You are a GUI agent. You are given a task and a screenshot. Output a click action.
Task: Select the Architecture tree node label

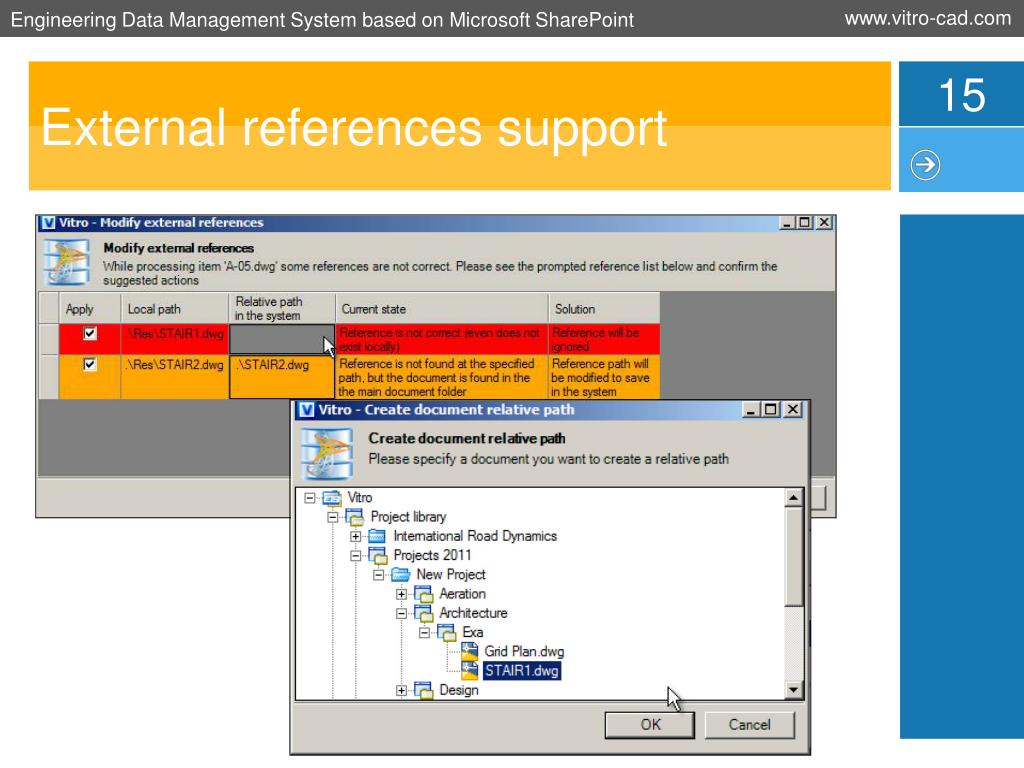pos(473,613)
